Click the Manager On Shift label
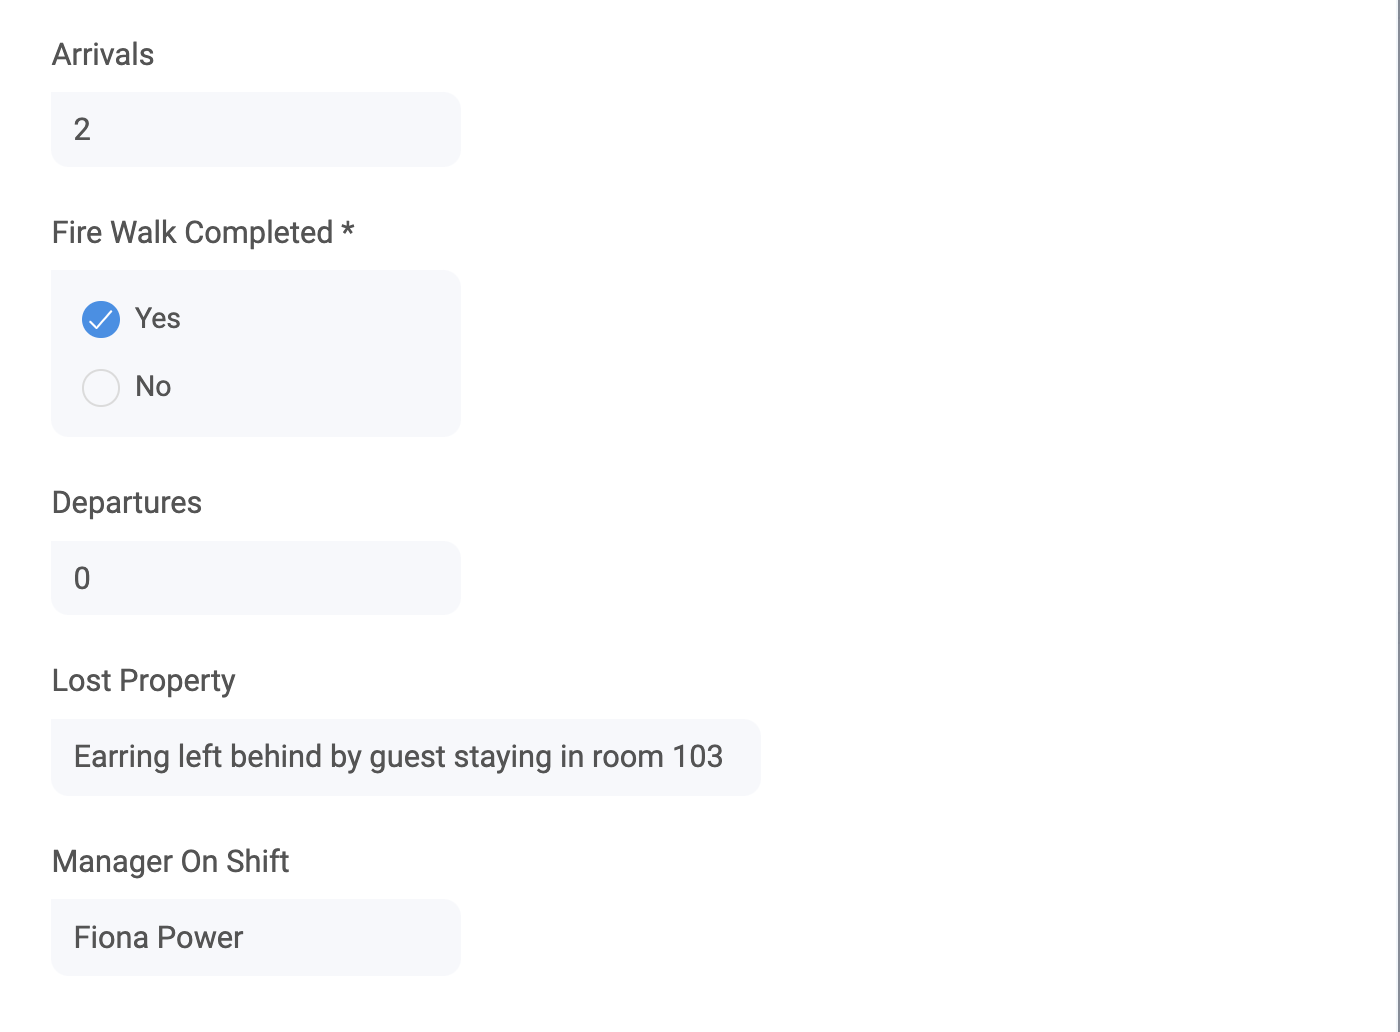 pyautogui.click(x=170, y=861)
